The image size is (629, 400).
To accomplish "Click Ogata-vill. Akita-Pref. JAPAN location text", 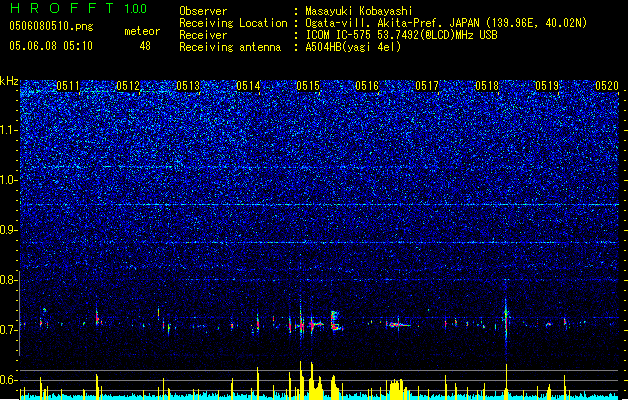I will coord(446,23).
